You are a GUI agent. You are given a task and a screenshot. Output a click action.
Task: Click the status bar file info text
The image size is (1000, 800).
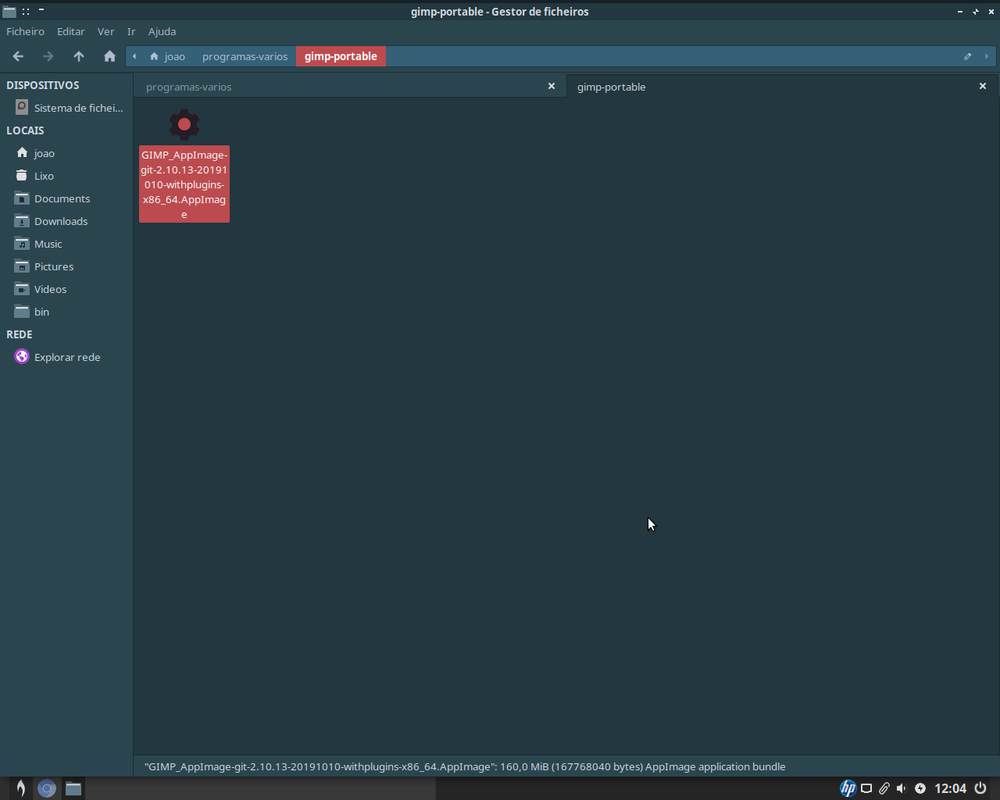click(465, 766)
